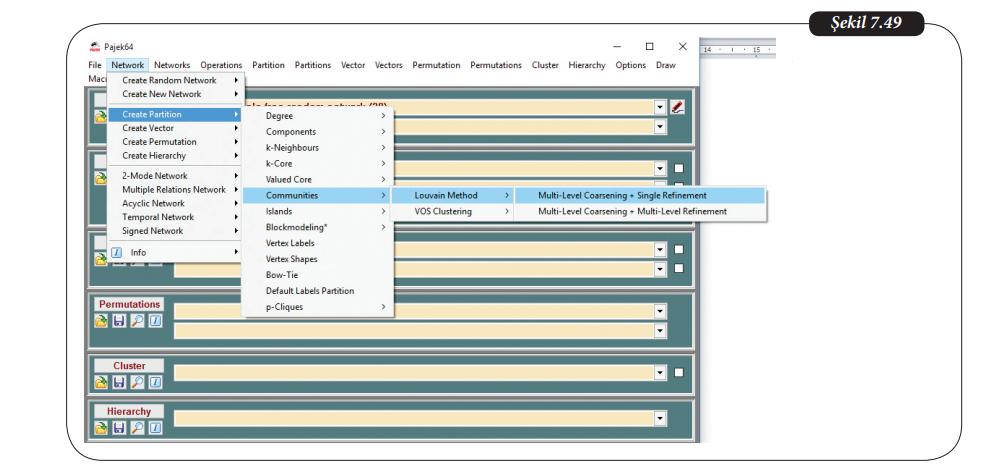
Task: Choose Multi-Level Coarsening + Single Refinement
Action: point(621,196)
